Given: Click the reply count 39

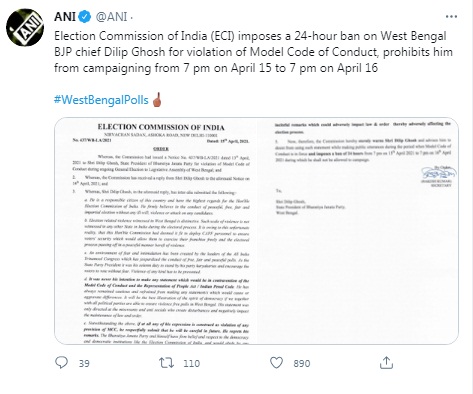Looking at the screenshot, I should (x=84, y=363).
